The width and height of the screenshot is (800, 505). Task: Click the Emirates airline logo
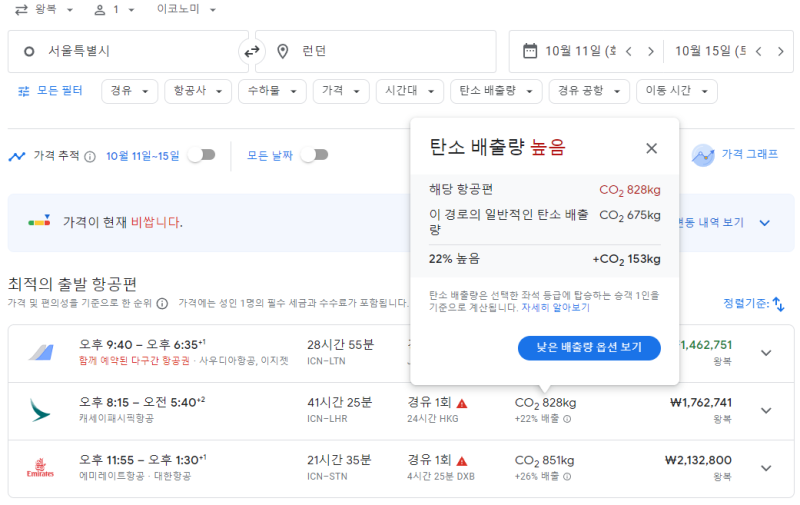[x=40, y=468]
